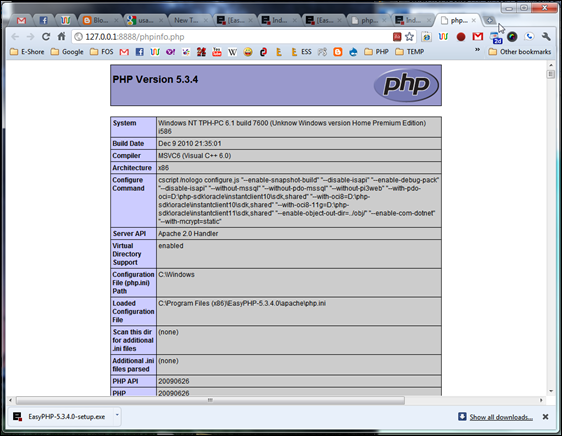Open a new tab with the plus button

tap(490, 20)
